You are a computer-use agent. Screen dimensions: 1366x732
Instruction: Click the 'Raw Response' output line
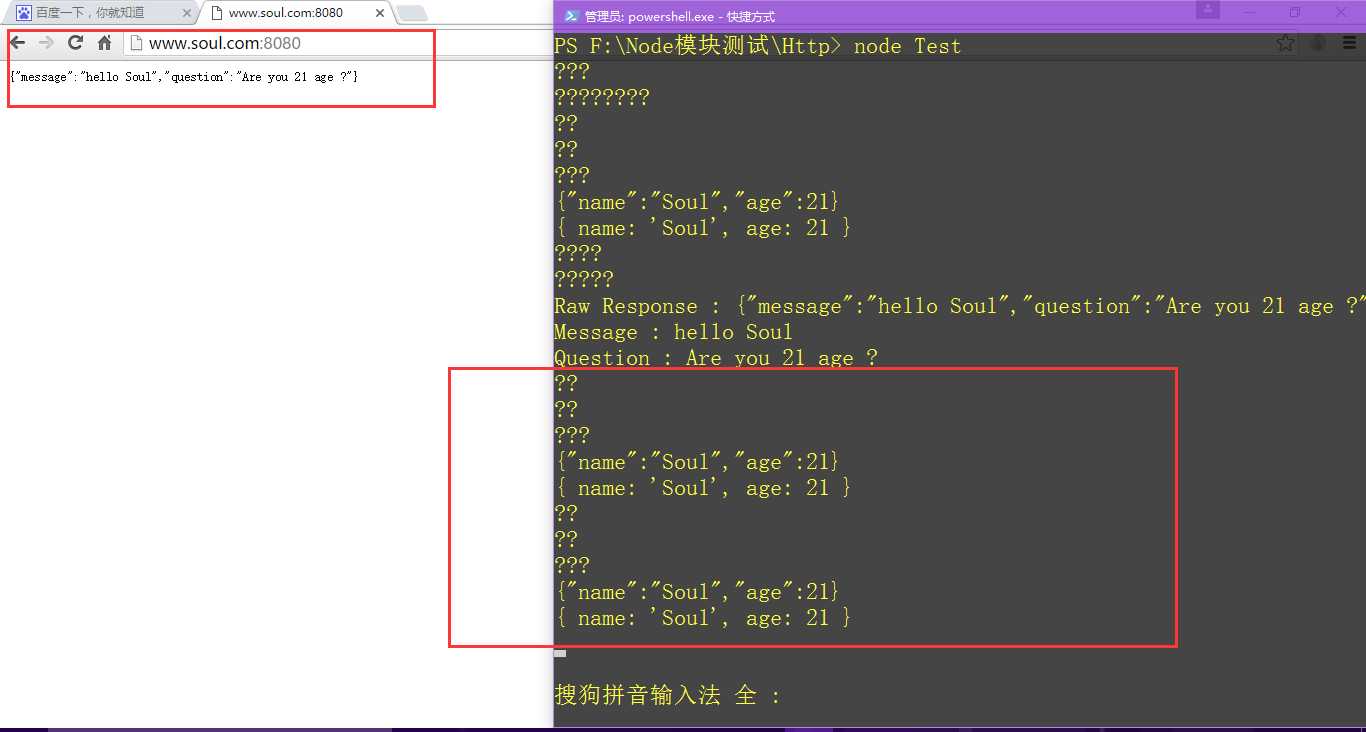pos(960,306)
